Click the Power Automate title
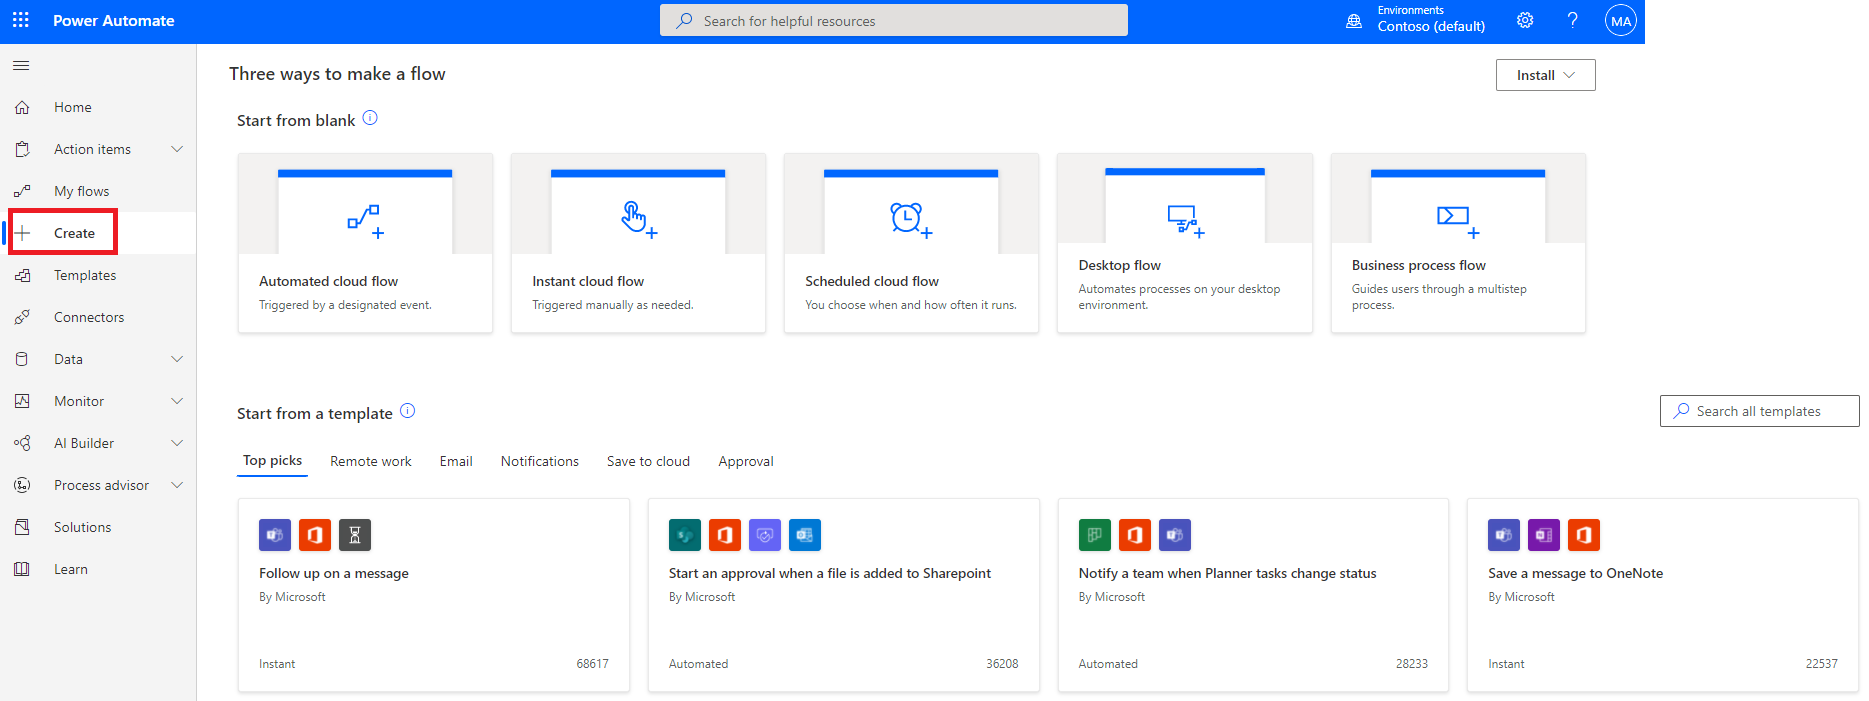Screen dimensions: 1869x701 113,21
